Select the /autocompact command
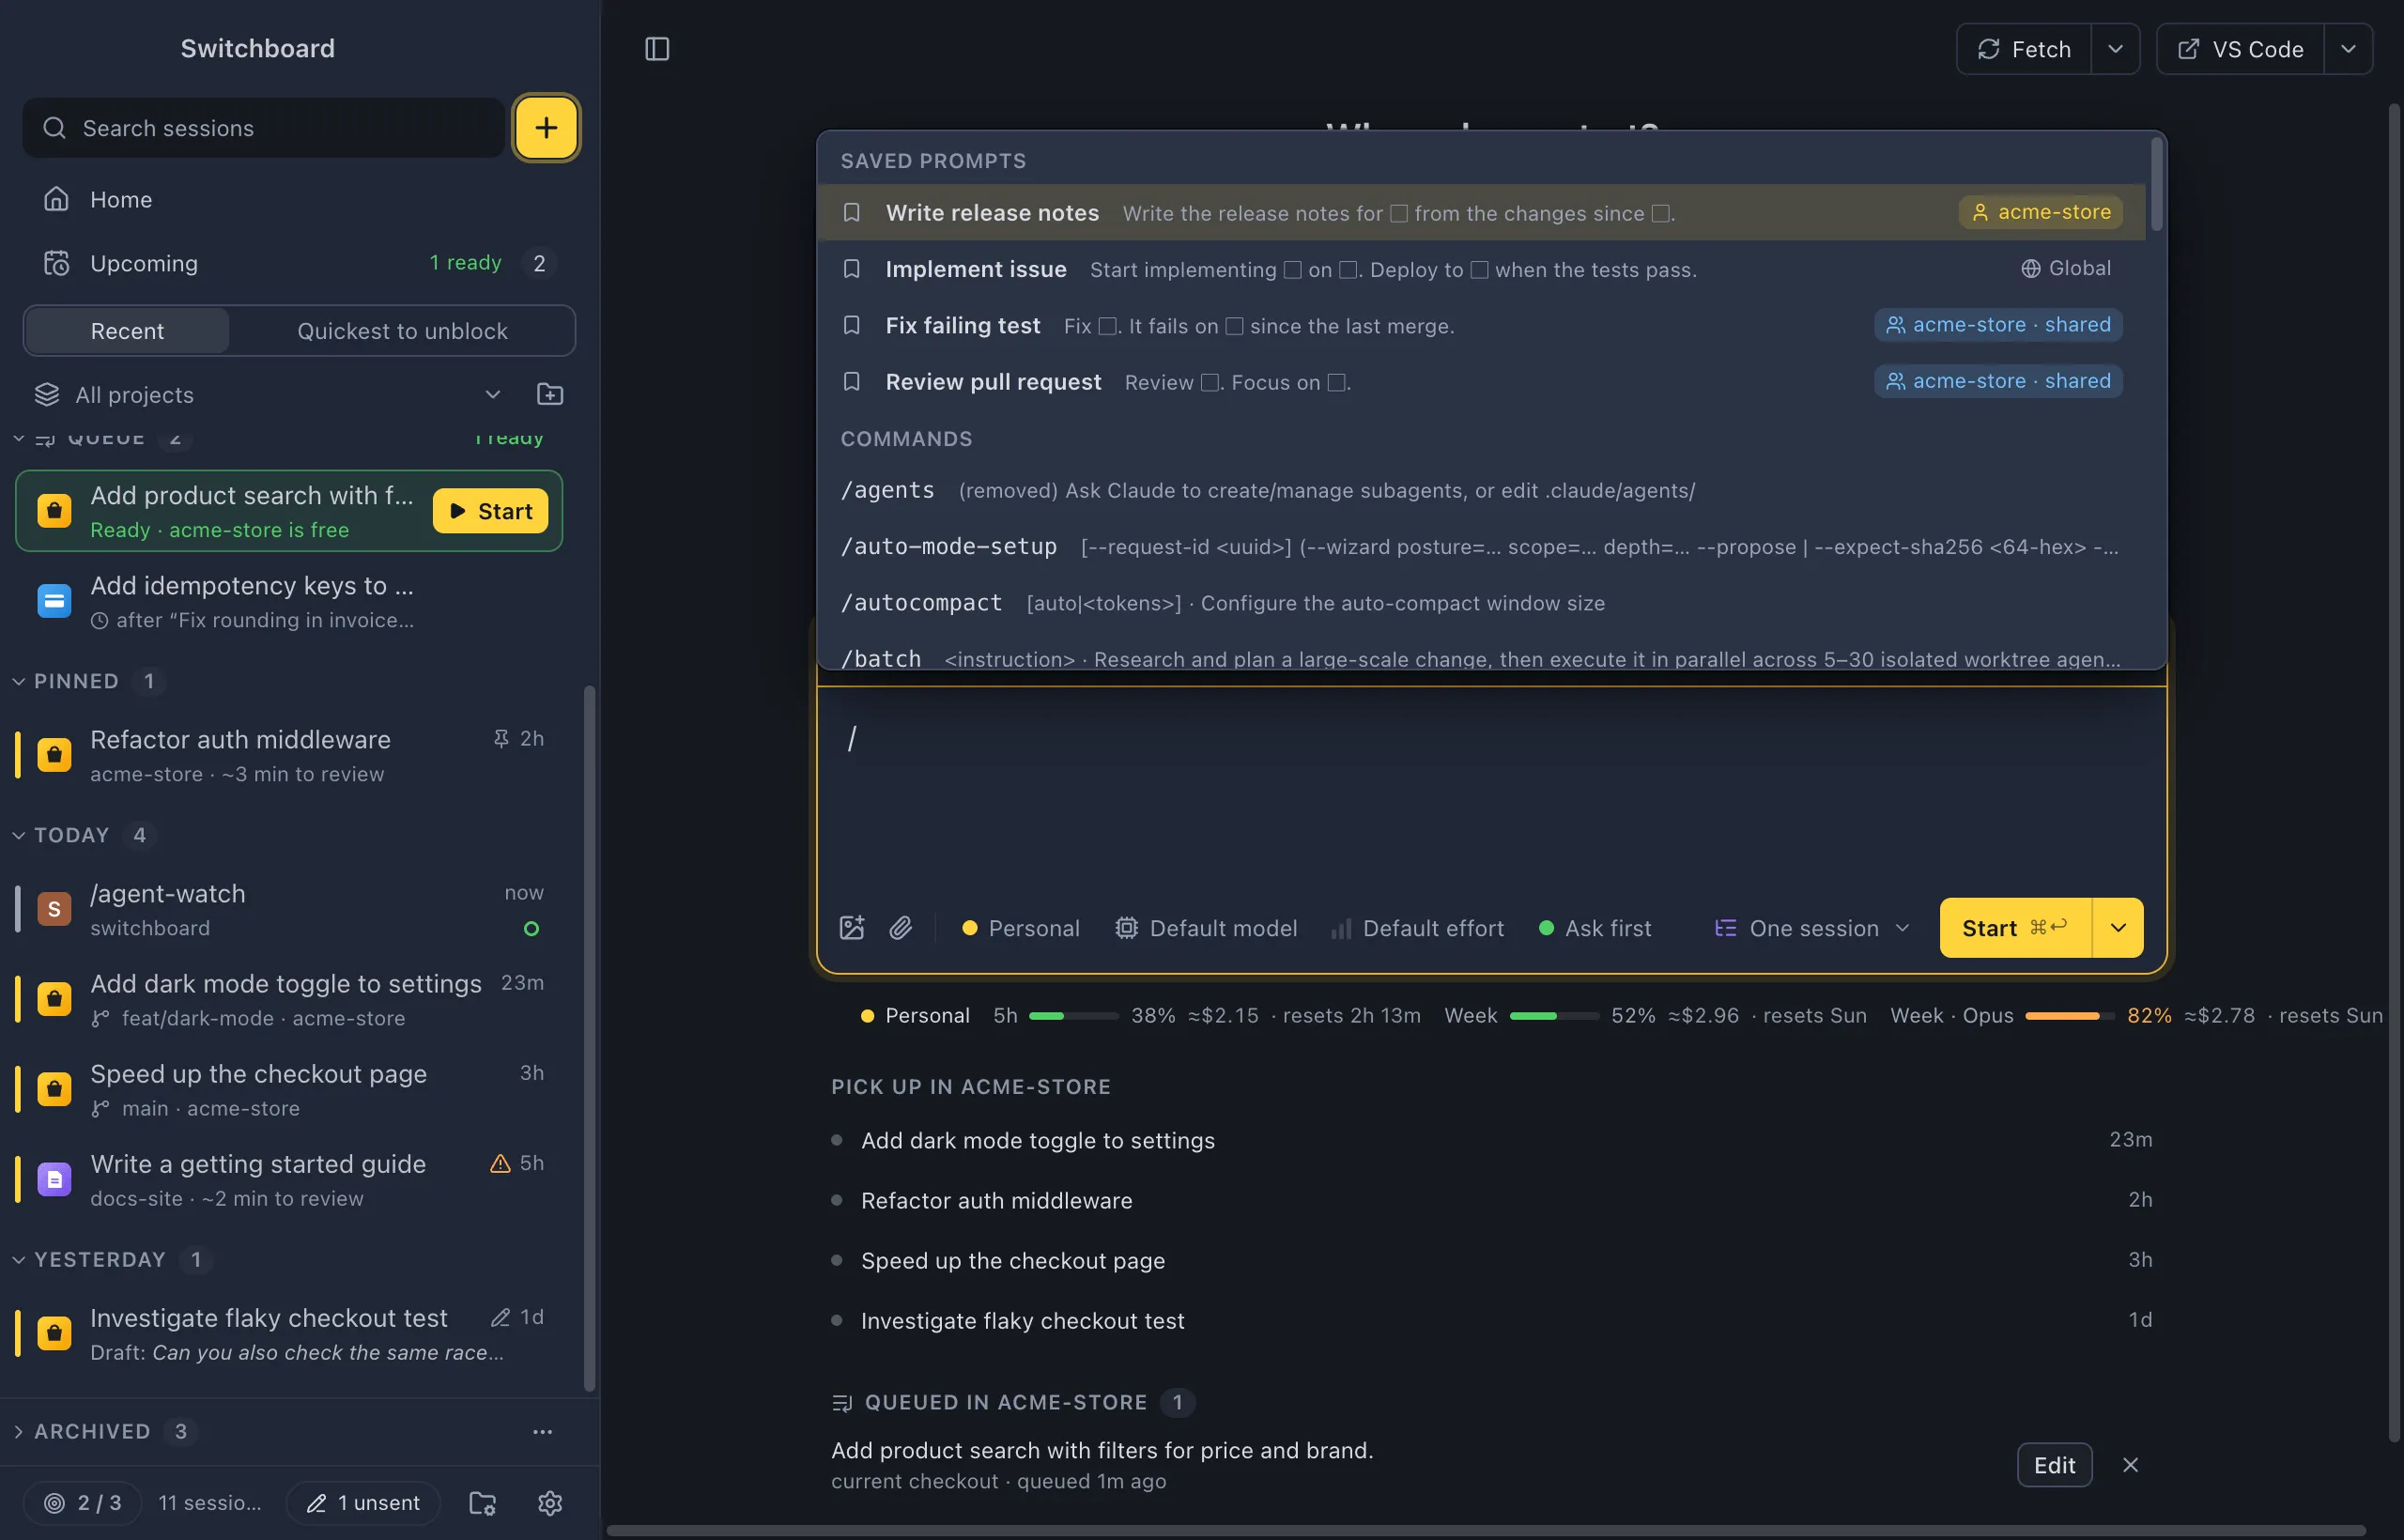 [1481, 602]
